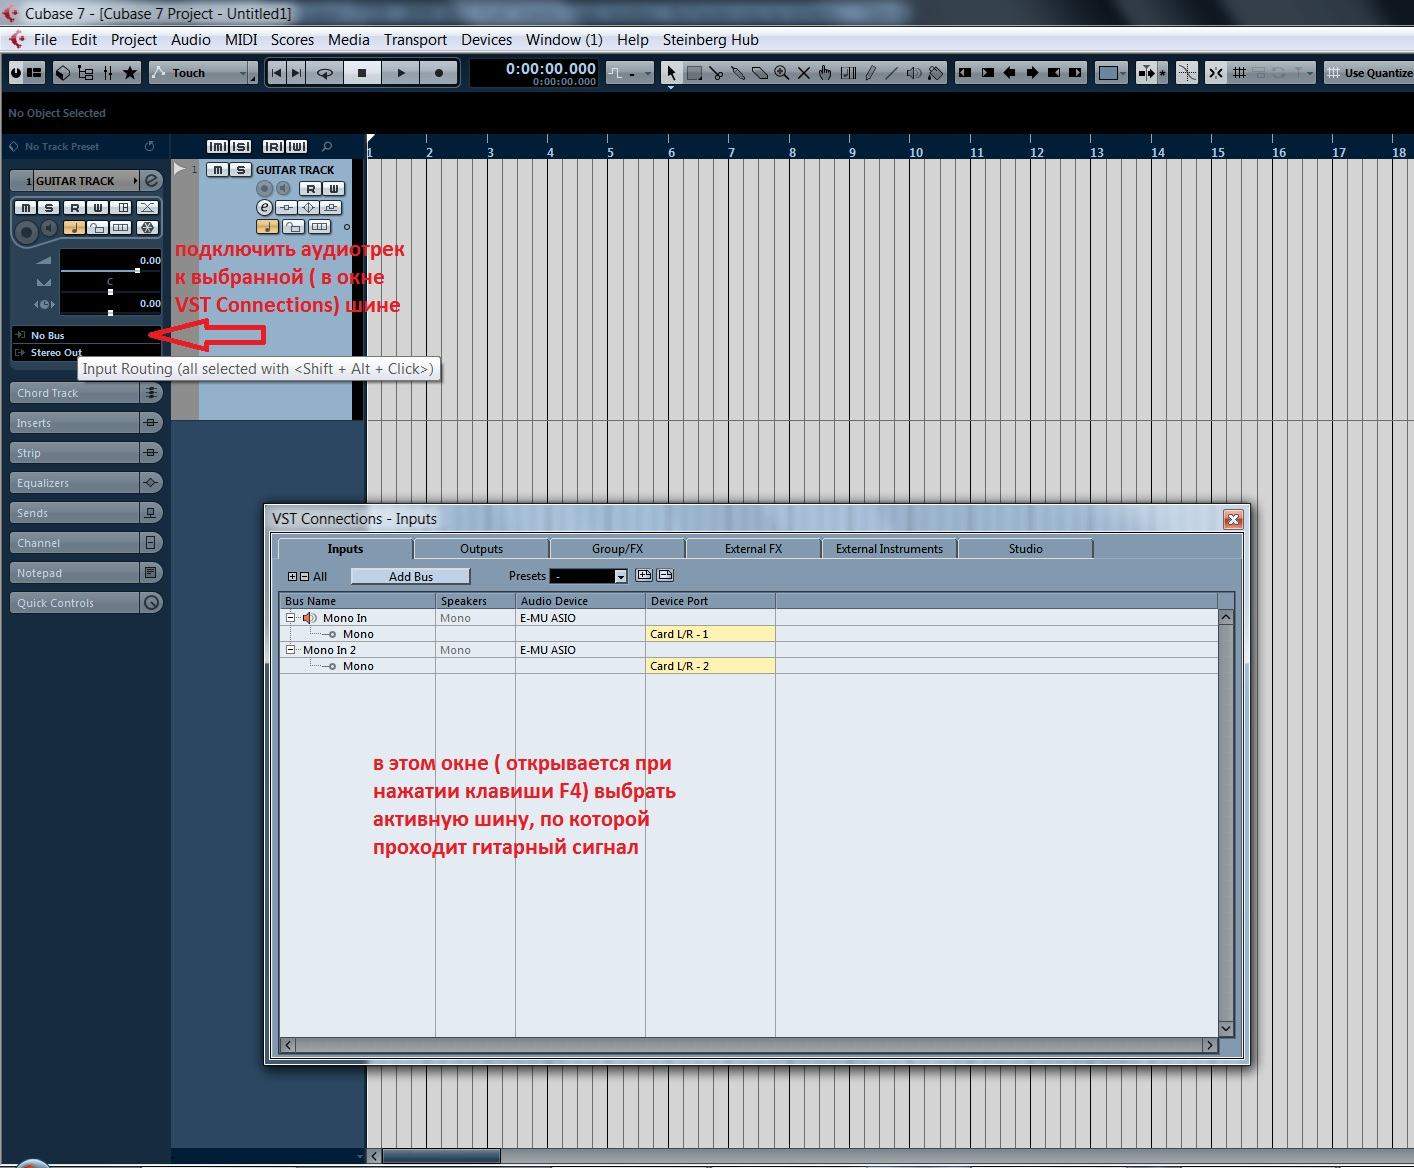This screenshot has height=1168, width=1414.
Task: Select the Glue tool
Action: coord(738,73)
